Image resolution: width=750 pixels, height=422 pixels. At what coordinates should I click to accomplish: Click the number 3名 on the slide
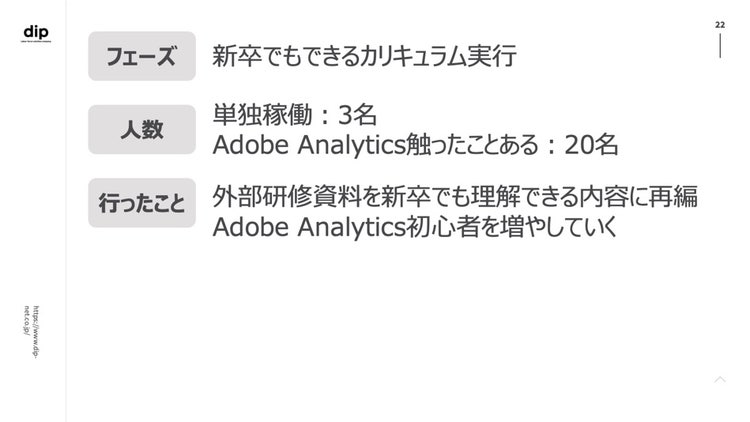pyautogui.click(x=357, y=115)
